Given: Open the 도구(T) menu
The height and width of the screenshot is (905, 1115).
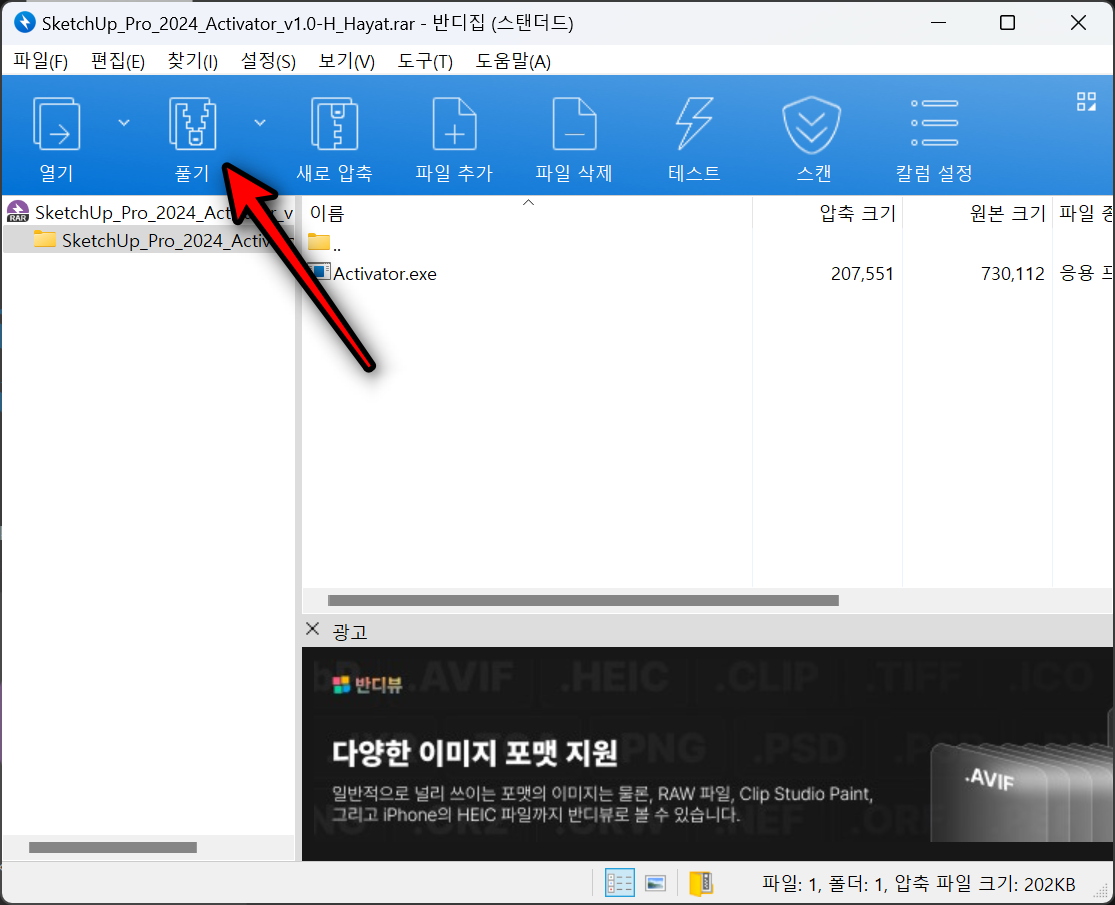Looking at the screenshot, I should coord(425,62).
